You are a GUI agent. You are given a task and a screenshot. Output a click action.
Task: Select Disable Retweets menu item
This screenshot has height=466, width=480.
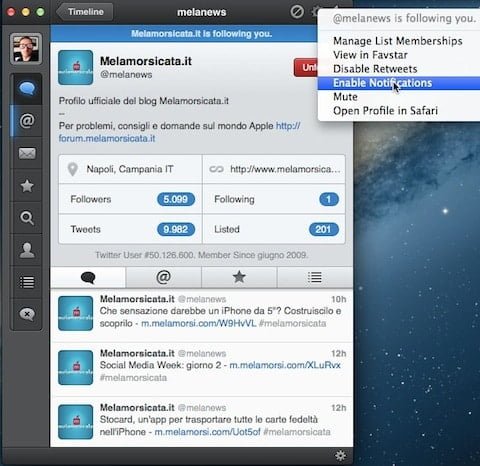(x=375, y=69)
